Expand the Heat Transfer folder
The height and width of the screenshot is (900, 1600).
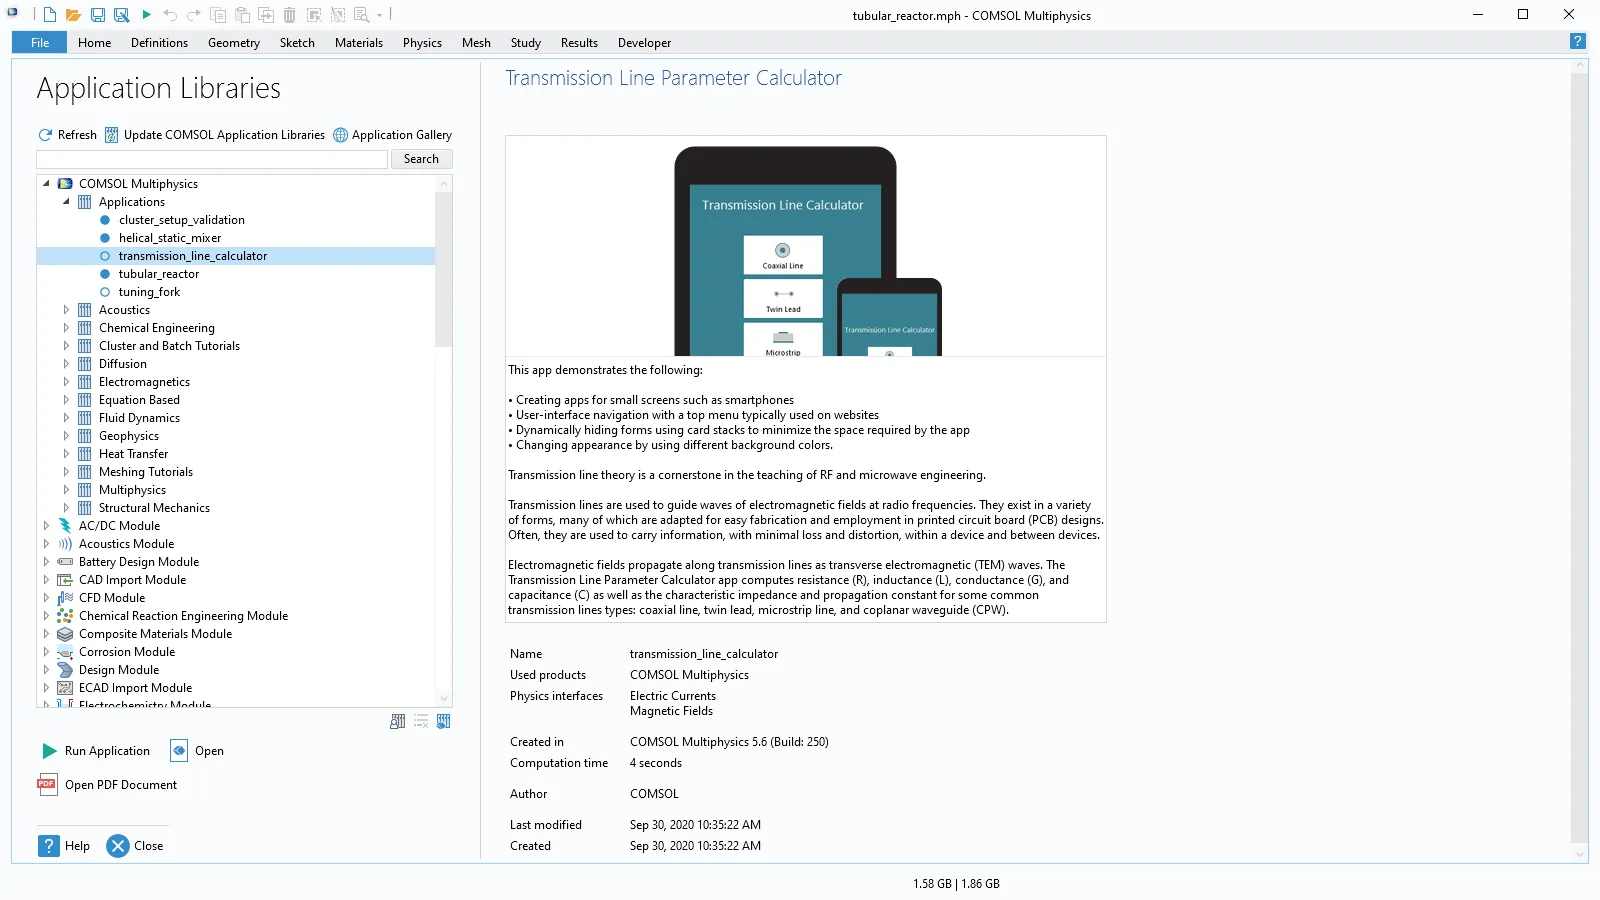click(x=66, y=454)
